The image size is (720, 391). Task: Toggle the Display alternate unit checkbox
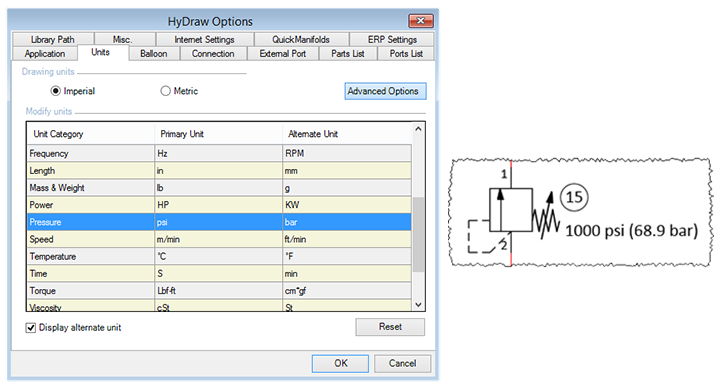(31, 328)
